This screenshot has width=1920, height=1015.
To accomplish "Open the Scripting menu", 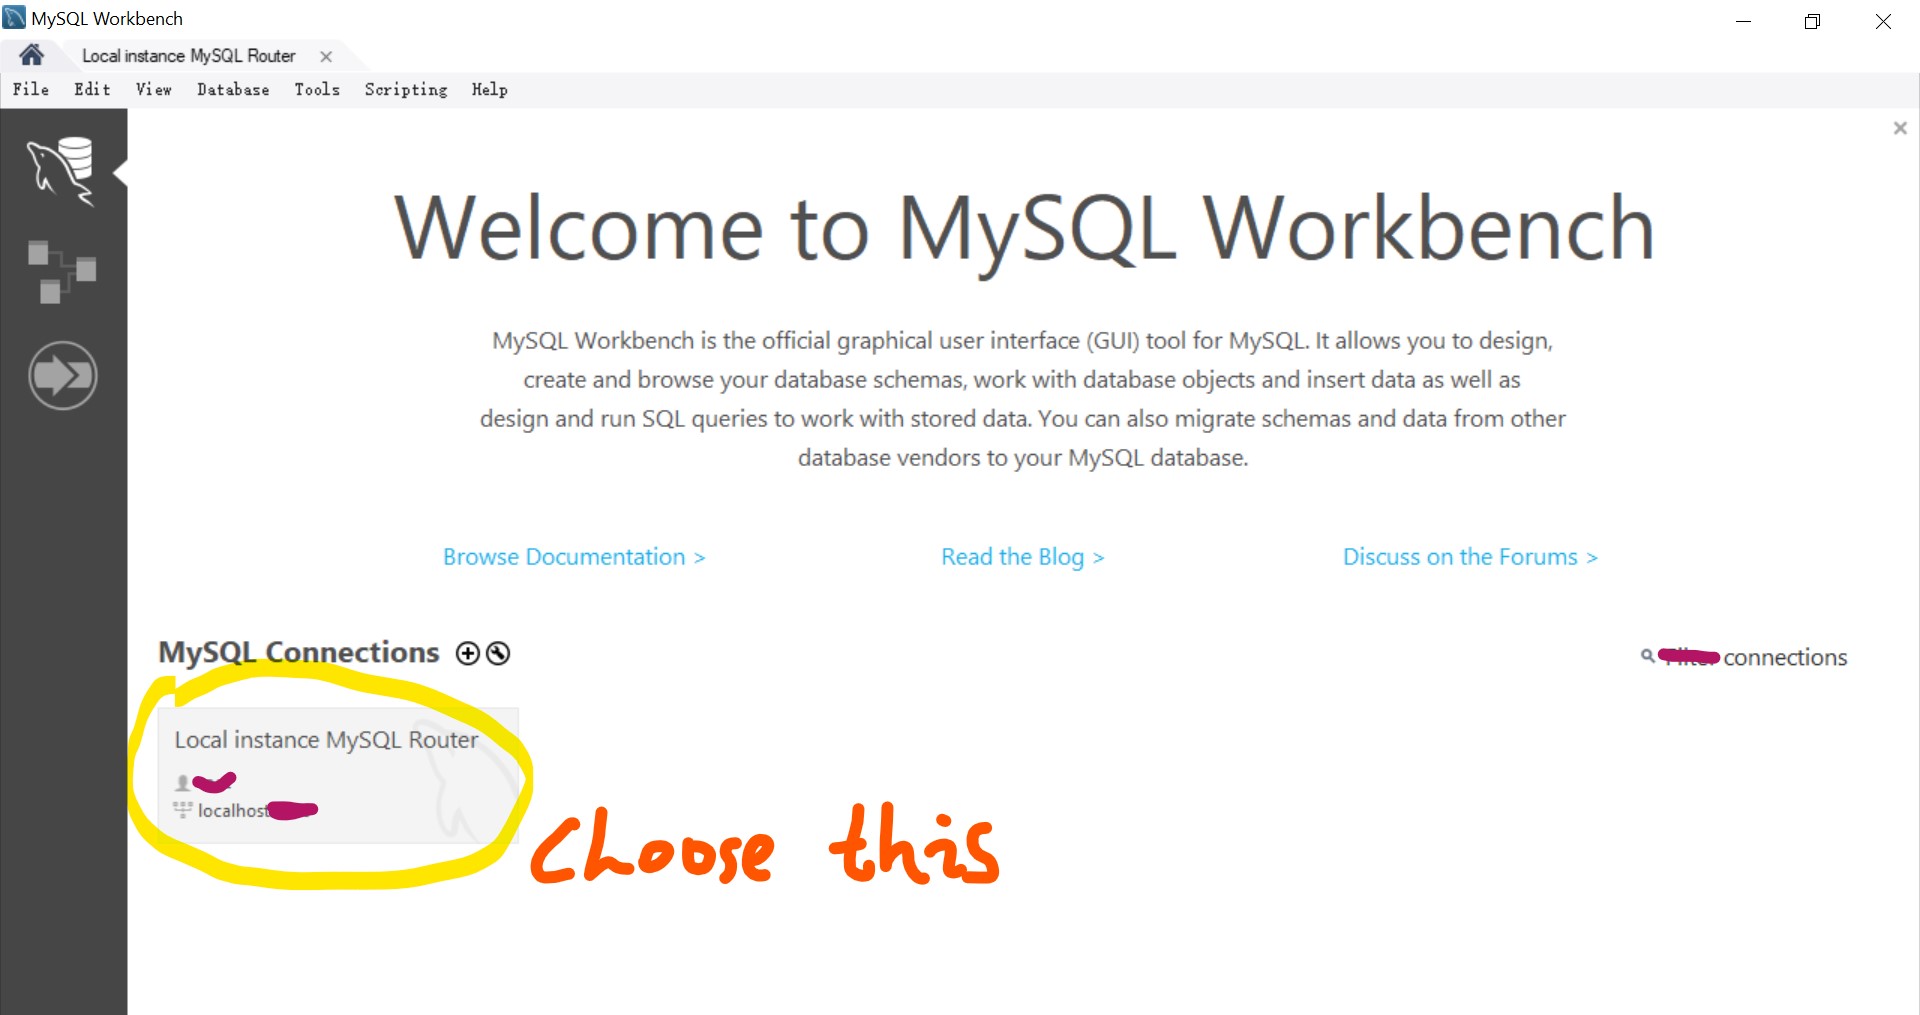I will pyautogui.click(x=406, y=89).
